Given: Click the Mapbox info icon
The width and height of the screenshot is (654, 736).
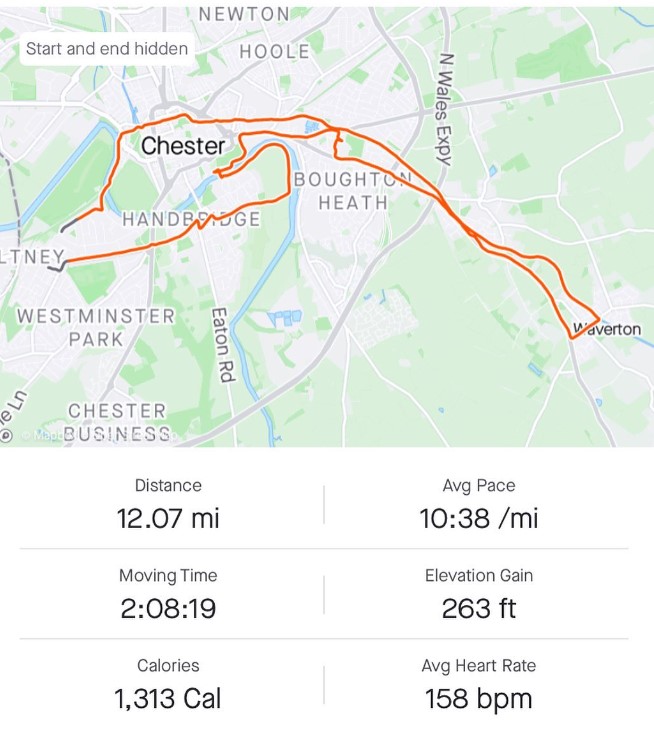Looking at the screenshot, I should [x=5, y=435].
